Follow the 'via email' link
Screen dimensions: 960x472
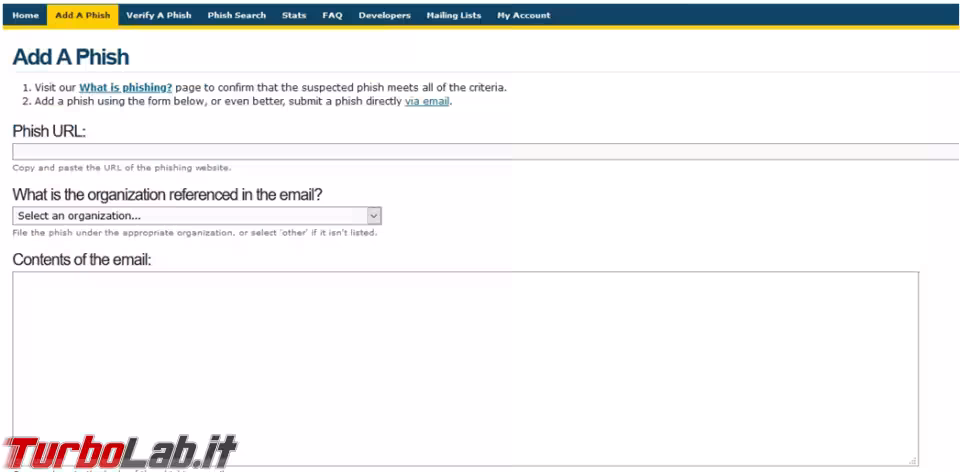427,102
